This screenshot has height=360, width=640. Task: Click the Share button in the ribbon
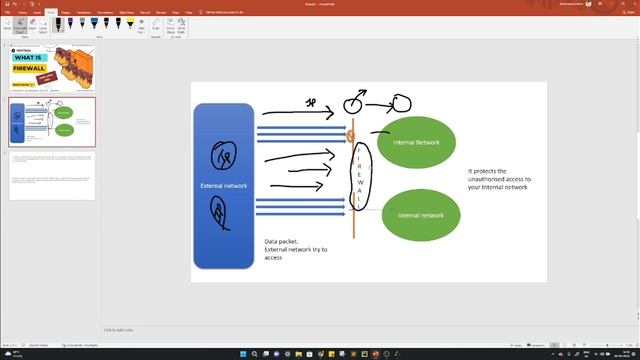tap(629, 13)
